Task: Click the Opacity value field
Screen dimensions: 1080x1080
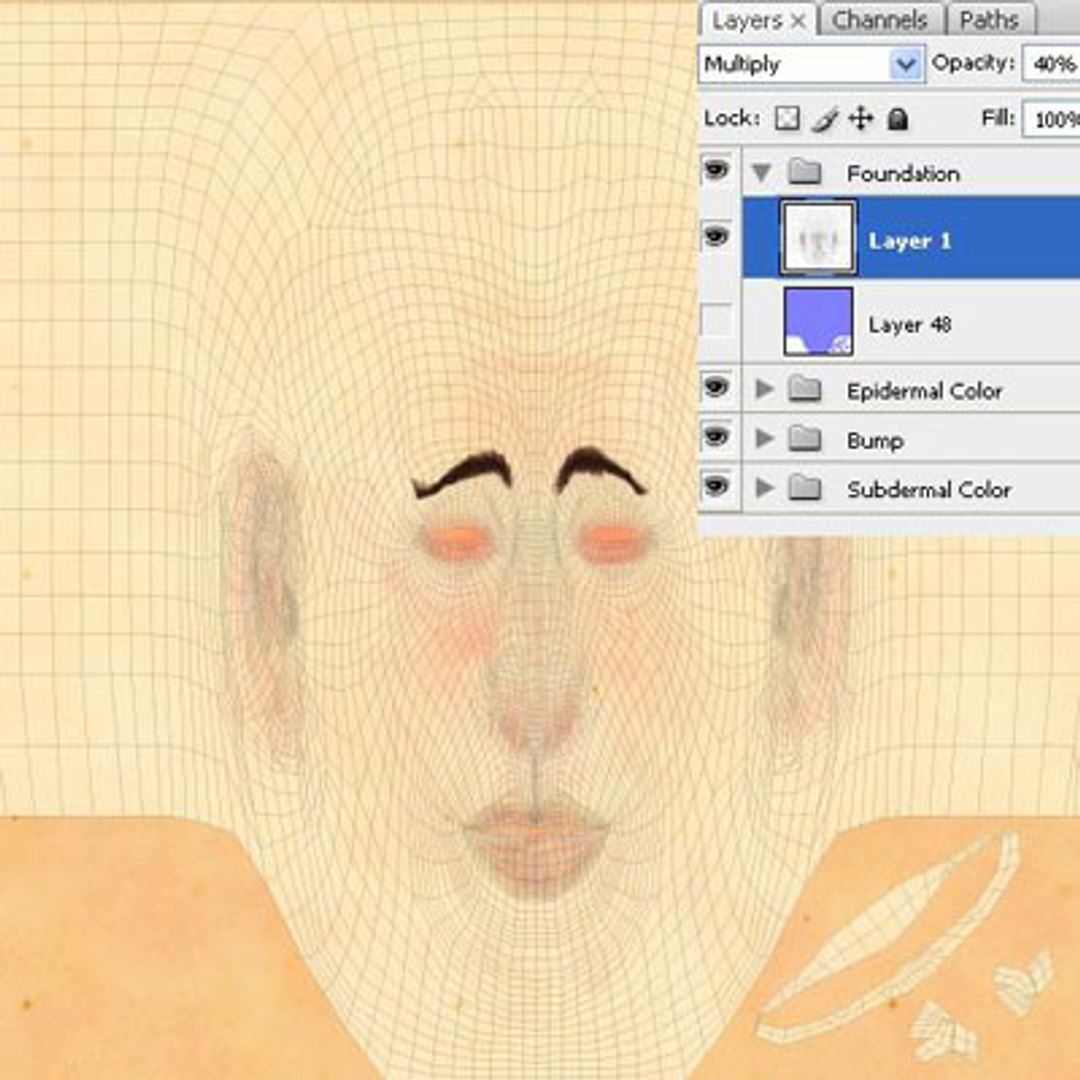Action: pyautogui.click(x=1051, y=63)
